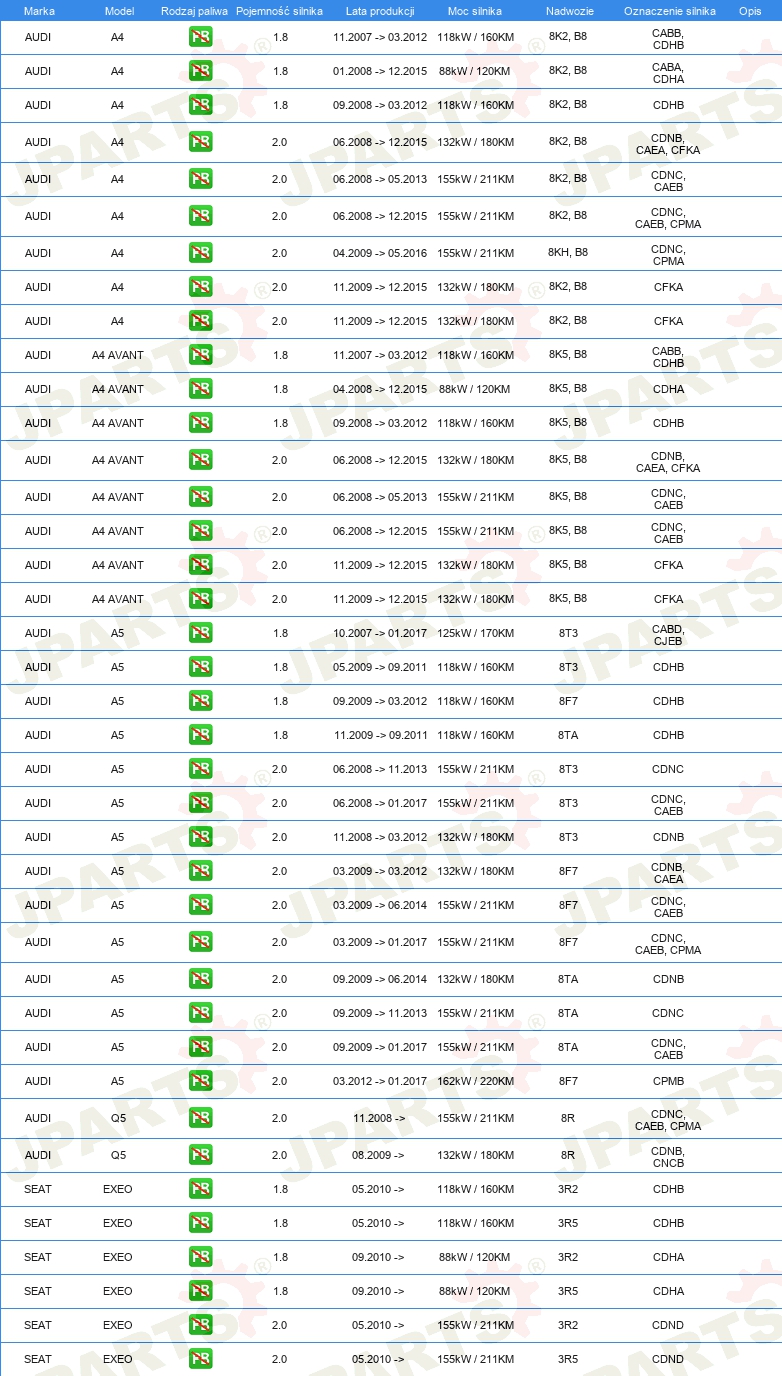Viewport: 782px width, 1376px height.
Task: Click the PB icon in the A4 AVANT CDNB, CAEA, CFKA row
Action: [201, 460]
